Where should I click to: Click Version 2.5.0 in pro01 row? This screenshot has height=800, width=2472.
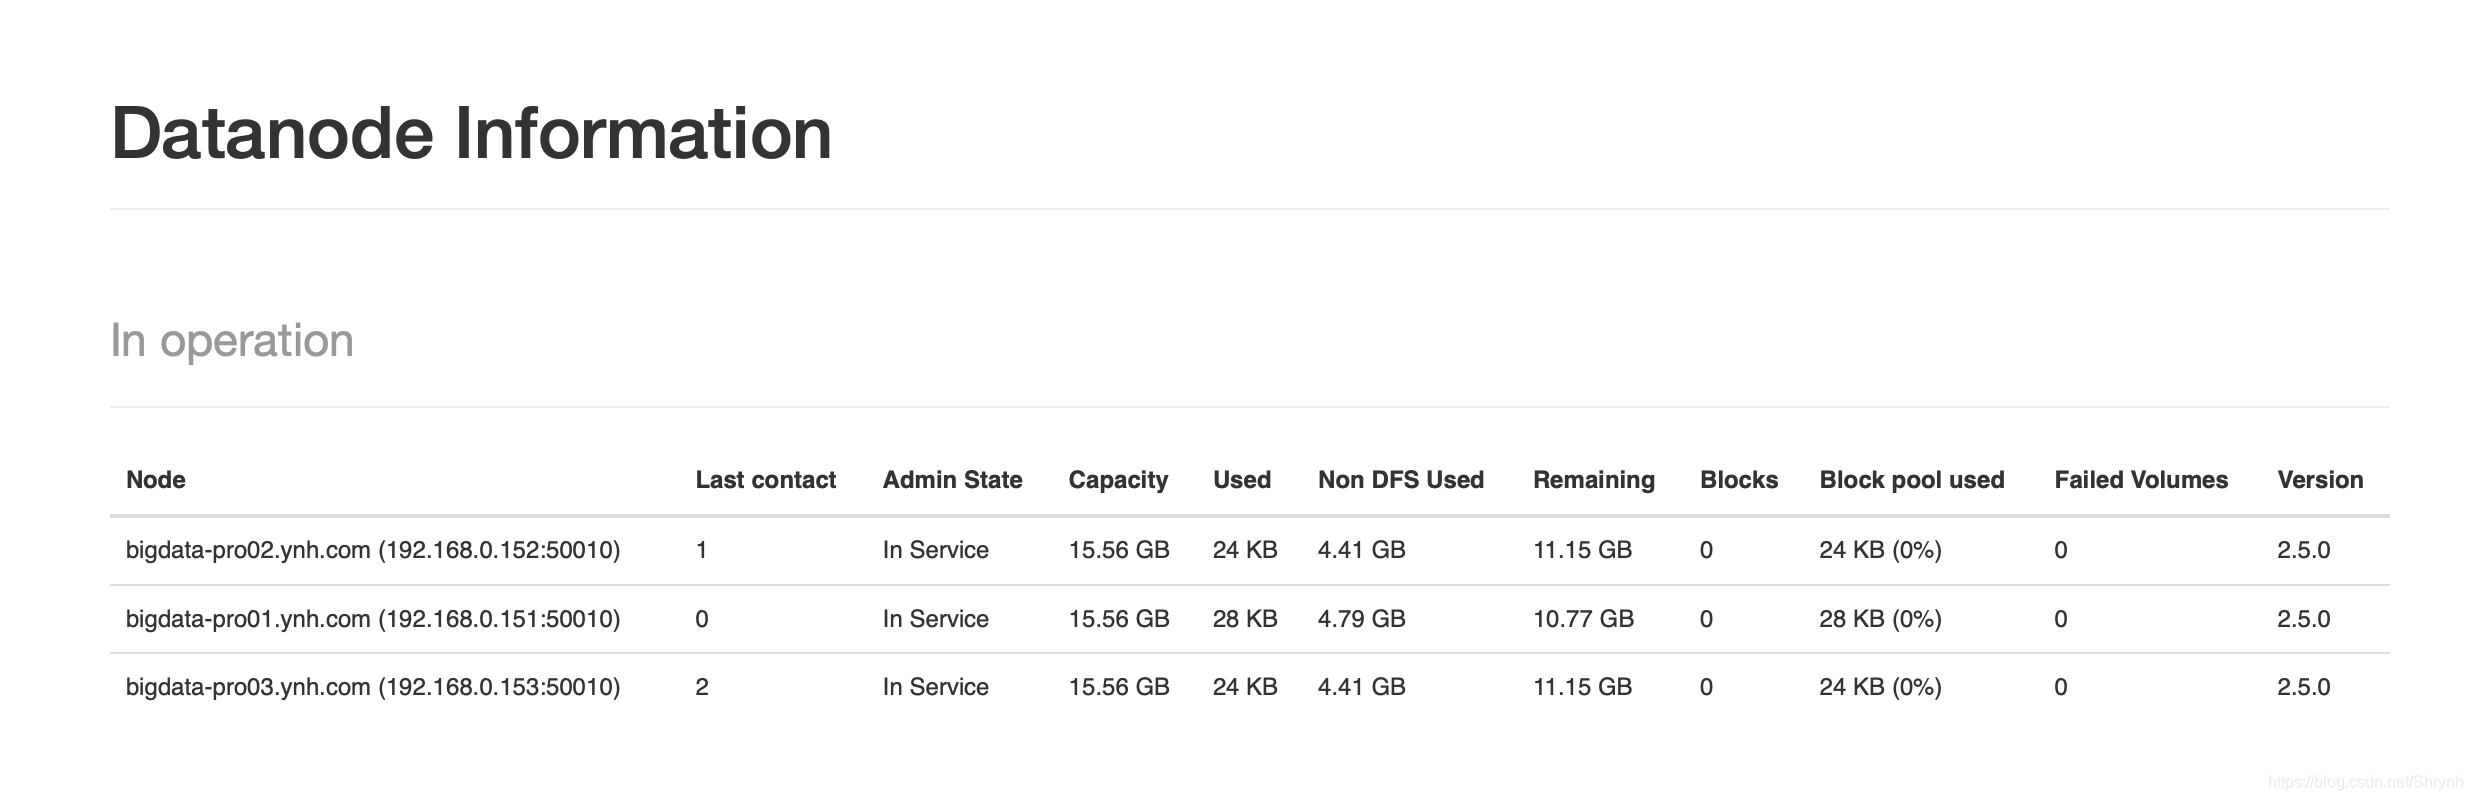2304,619
